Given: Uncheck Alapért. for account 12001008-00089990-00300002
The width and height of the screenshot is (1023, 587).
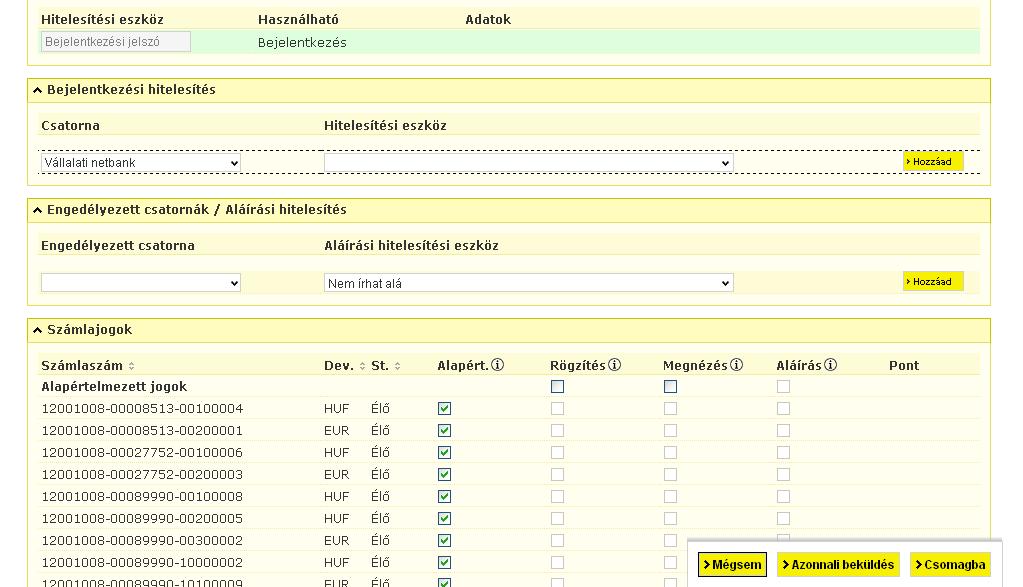Looking at the screenshot, I should 444,540.
